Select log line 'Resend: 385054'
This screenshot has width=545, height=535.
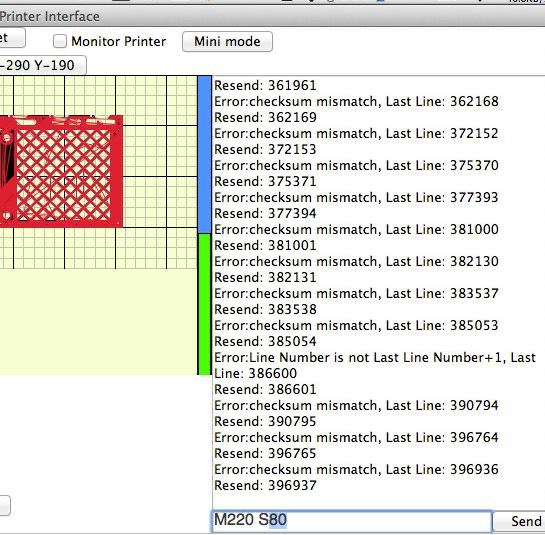(x=265, y=341)
